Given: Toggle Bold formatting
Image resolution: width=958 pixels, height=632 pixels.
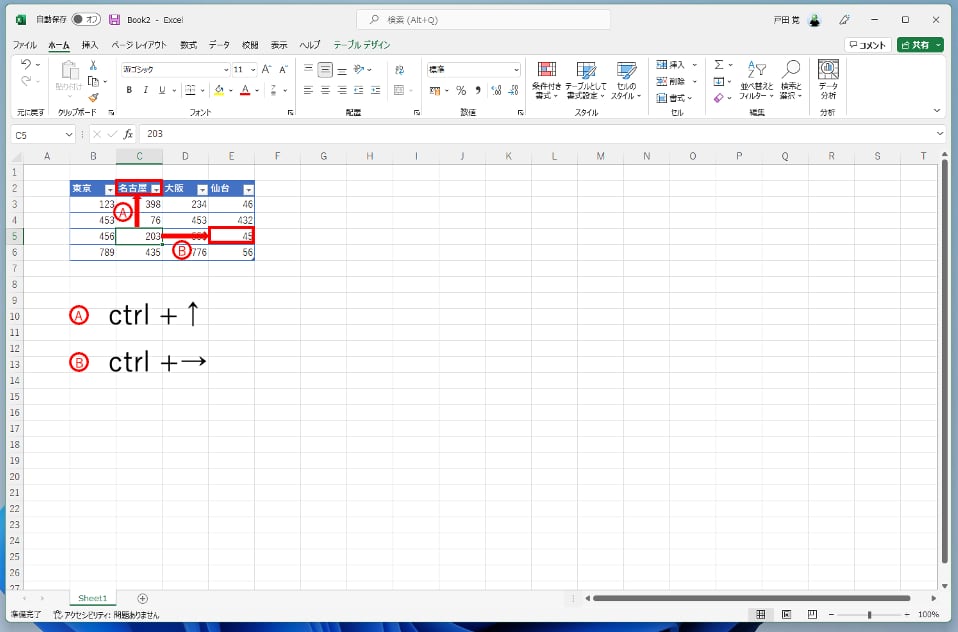Looking at the screenshot, I should (129, 90).
